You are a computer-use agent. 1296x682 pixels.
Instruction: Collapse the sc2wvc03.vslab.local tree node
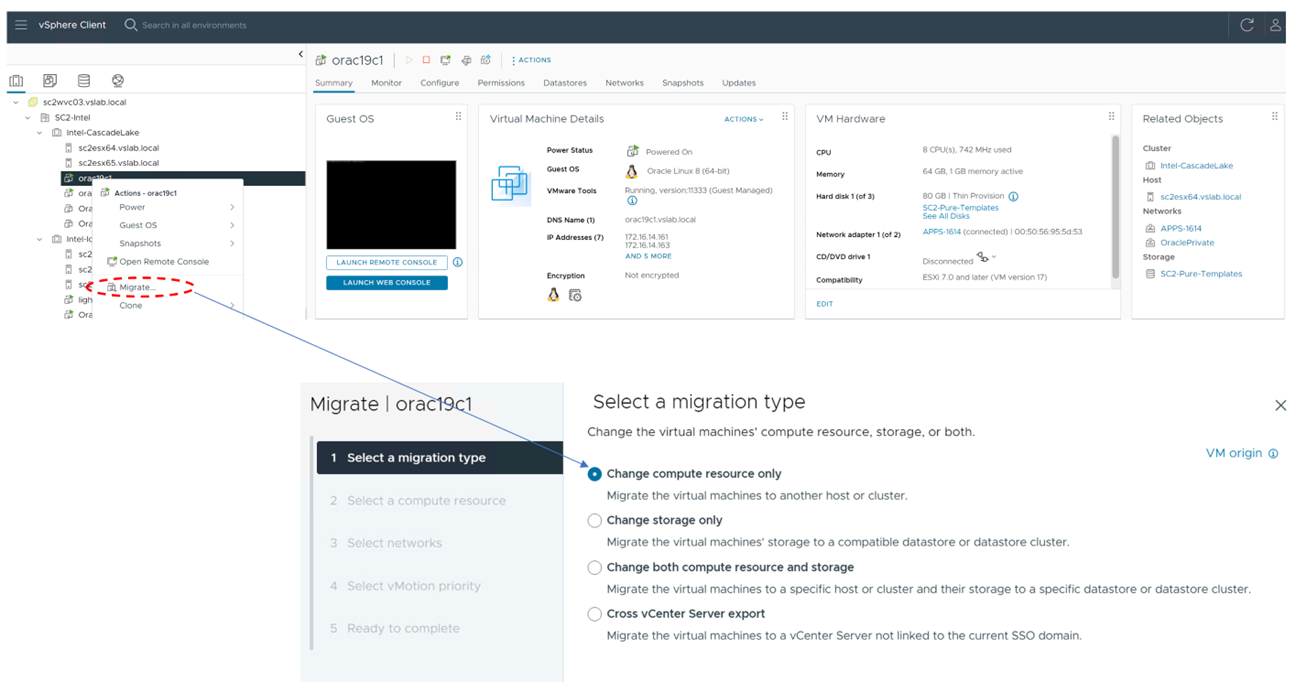coord(16,102)
